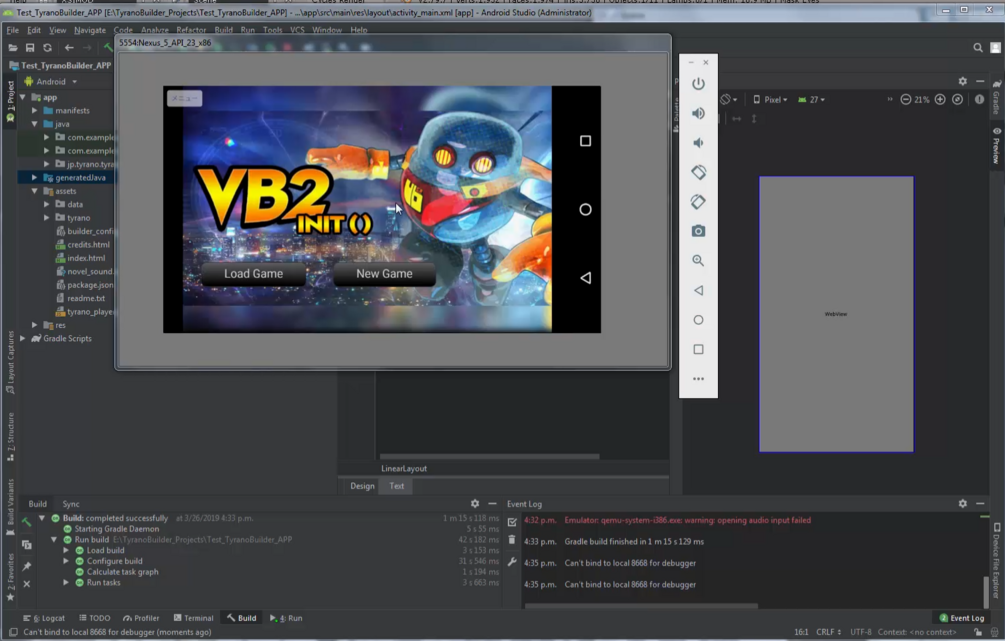Click Home circle in emulator side toolbar

tap(698, 320)
